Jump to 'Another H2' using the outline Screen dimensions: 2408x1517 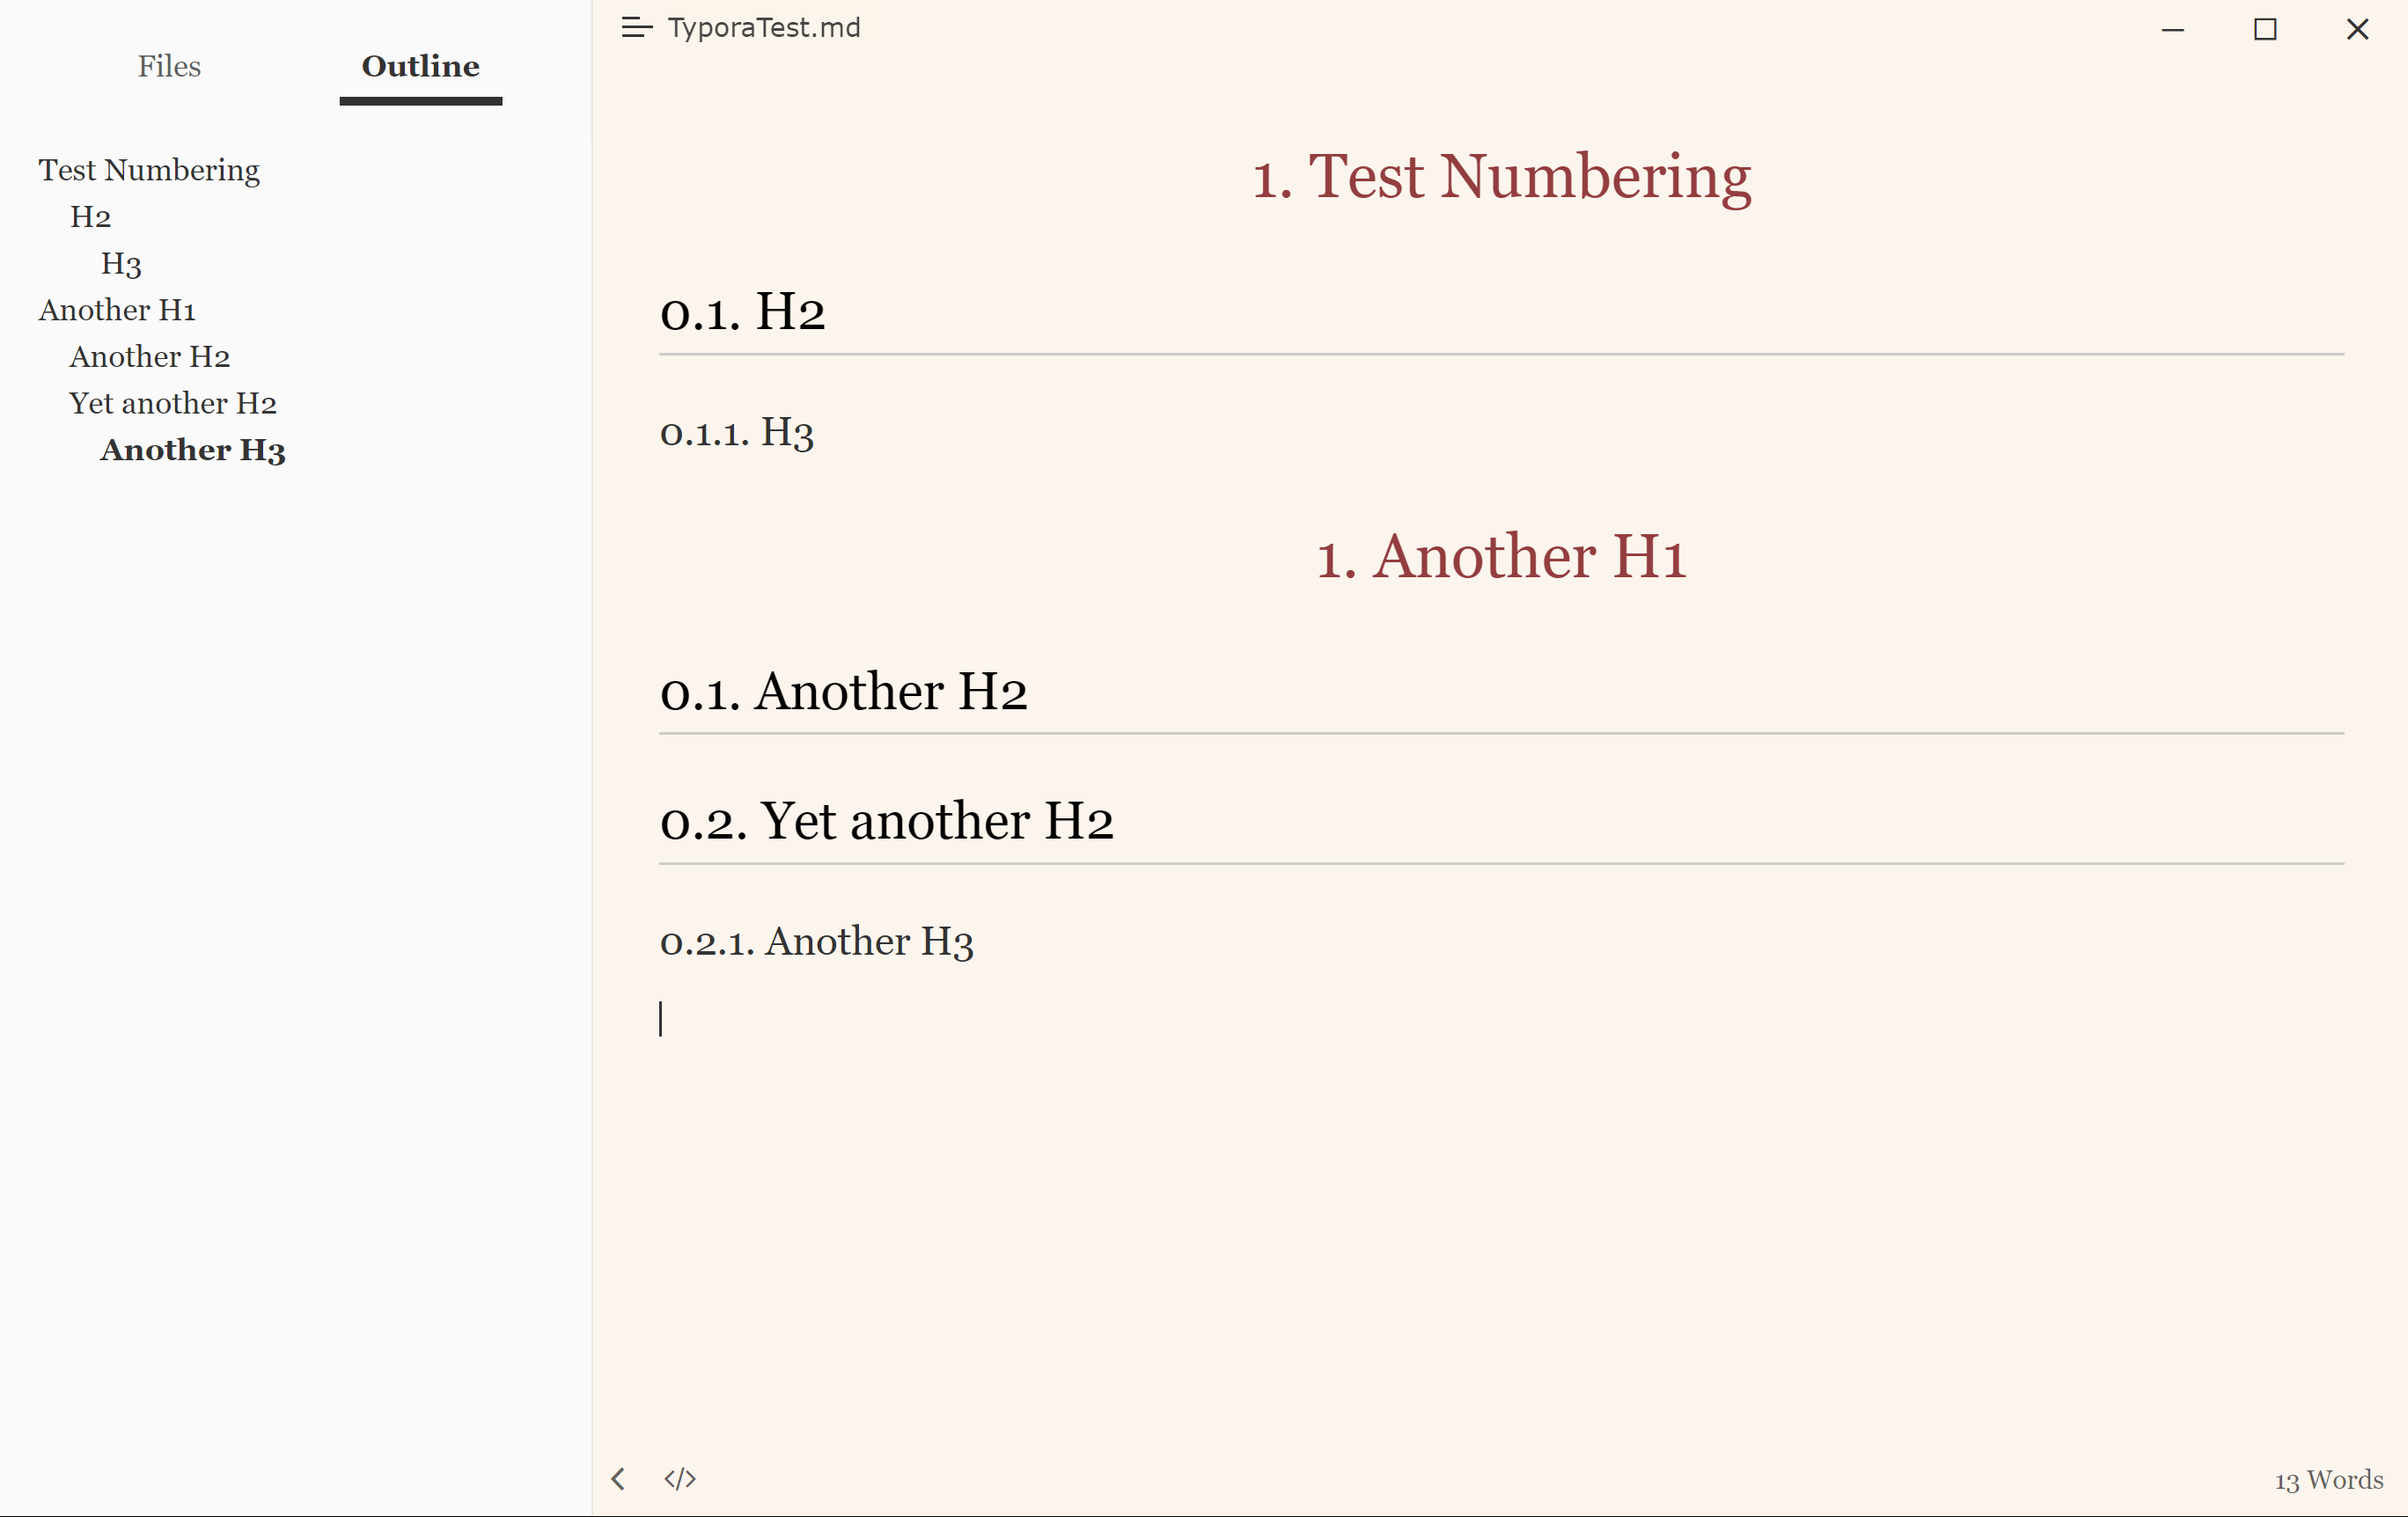click(x=150, y=357)
